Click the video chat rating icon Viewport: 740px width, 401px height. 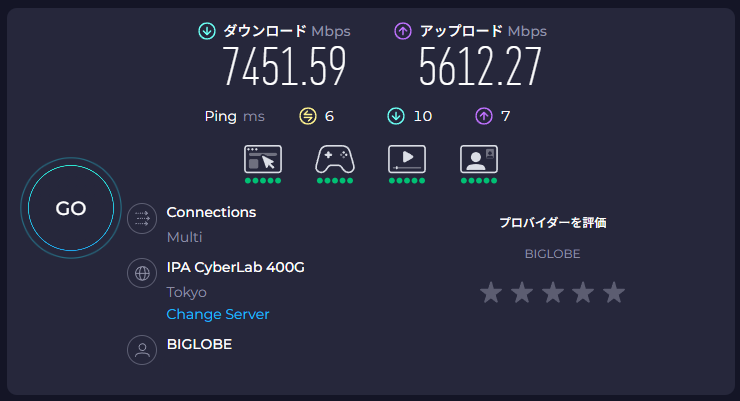point(479,159)
